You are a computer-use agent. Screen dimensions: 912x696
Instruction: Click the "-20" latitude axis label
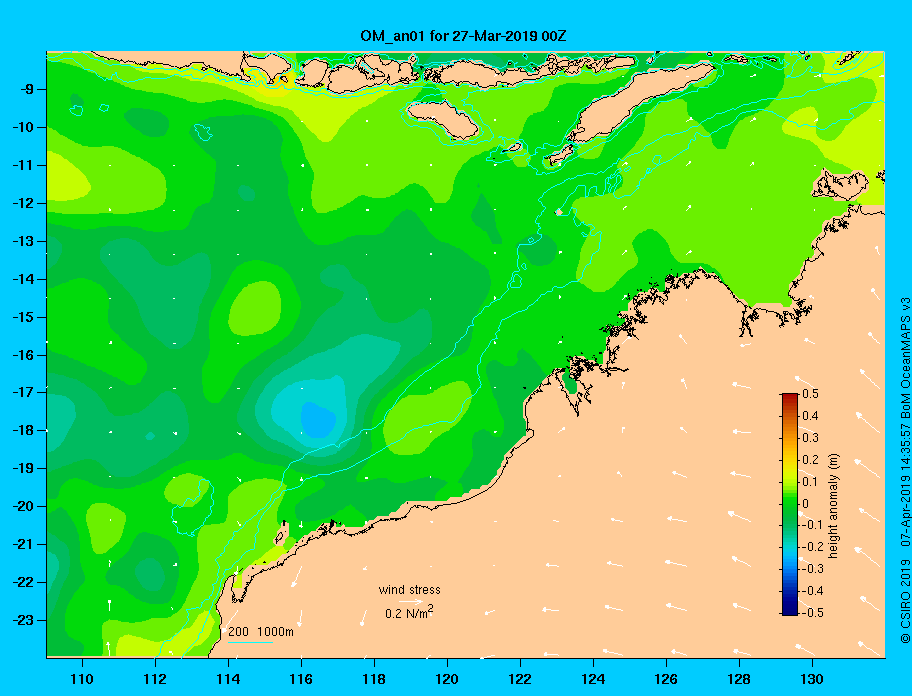(x=22, y=506)
